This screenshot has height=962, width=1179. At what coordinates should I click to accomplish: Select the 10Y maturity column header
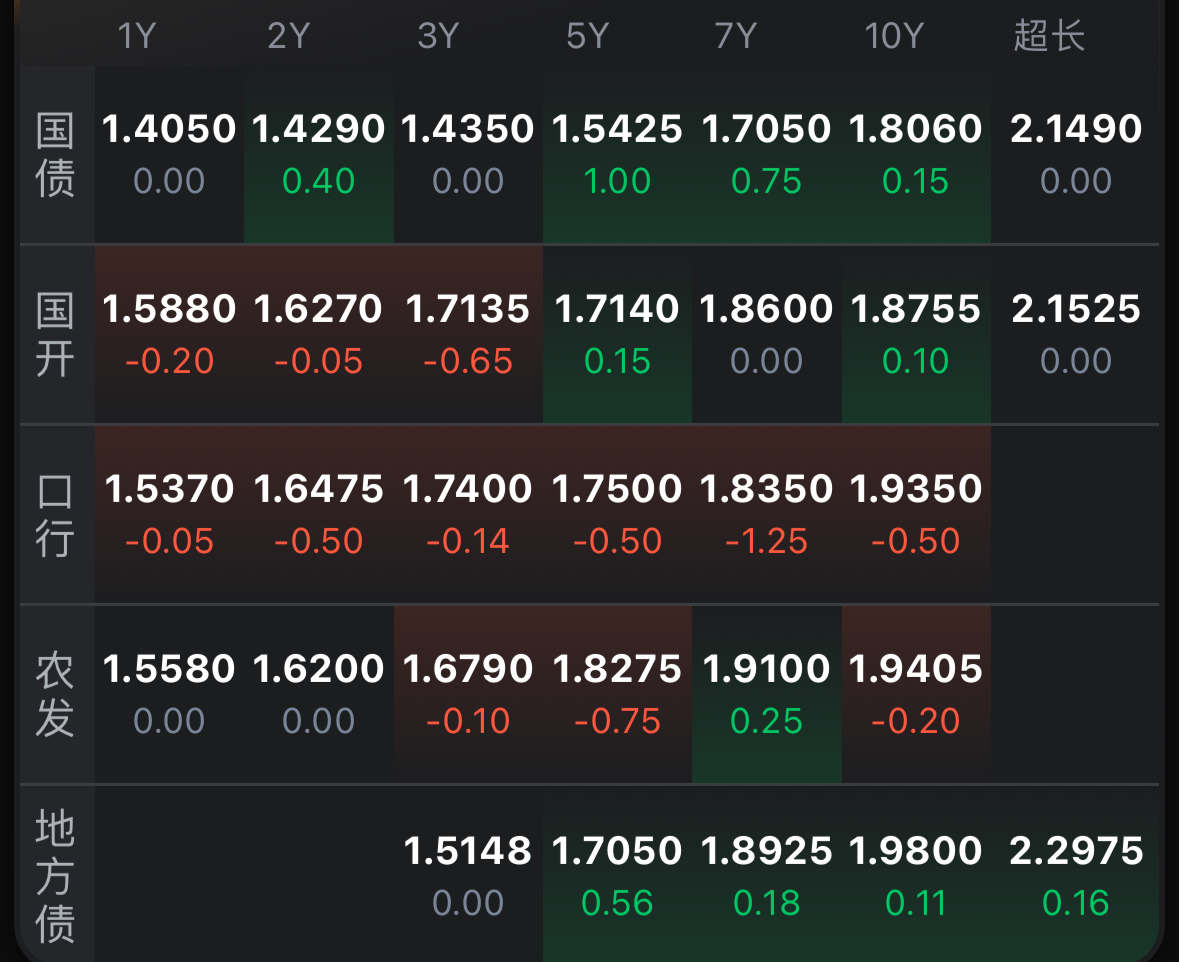[893, 37]
